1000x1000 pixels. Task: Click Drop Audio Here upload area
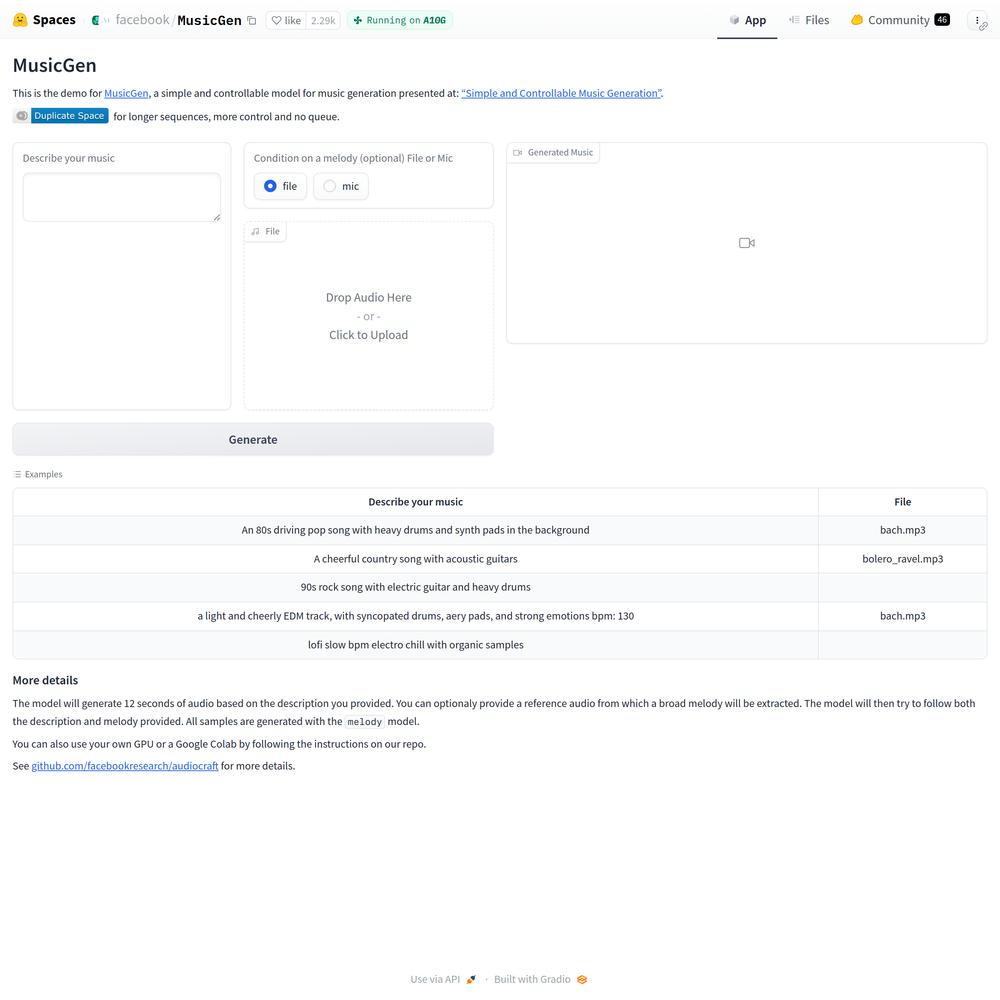[x=369, y=316]
